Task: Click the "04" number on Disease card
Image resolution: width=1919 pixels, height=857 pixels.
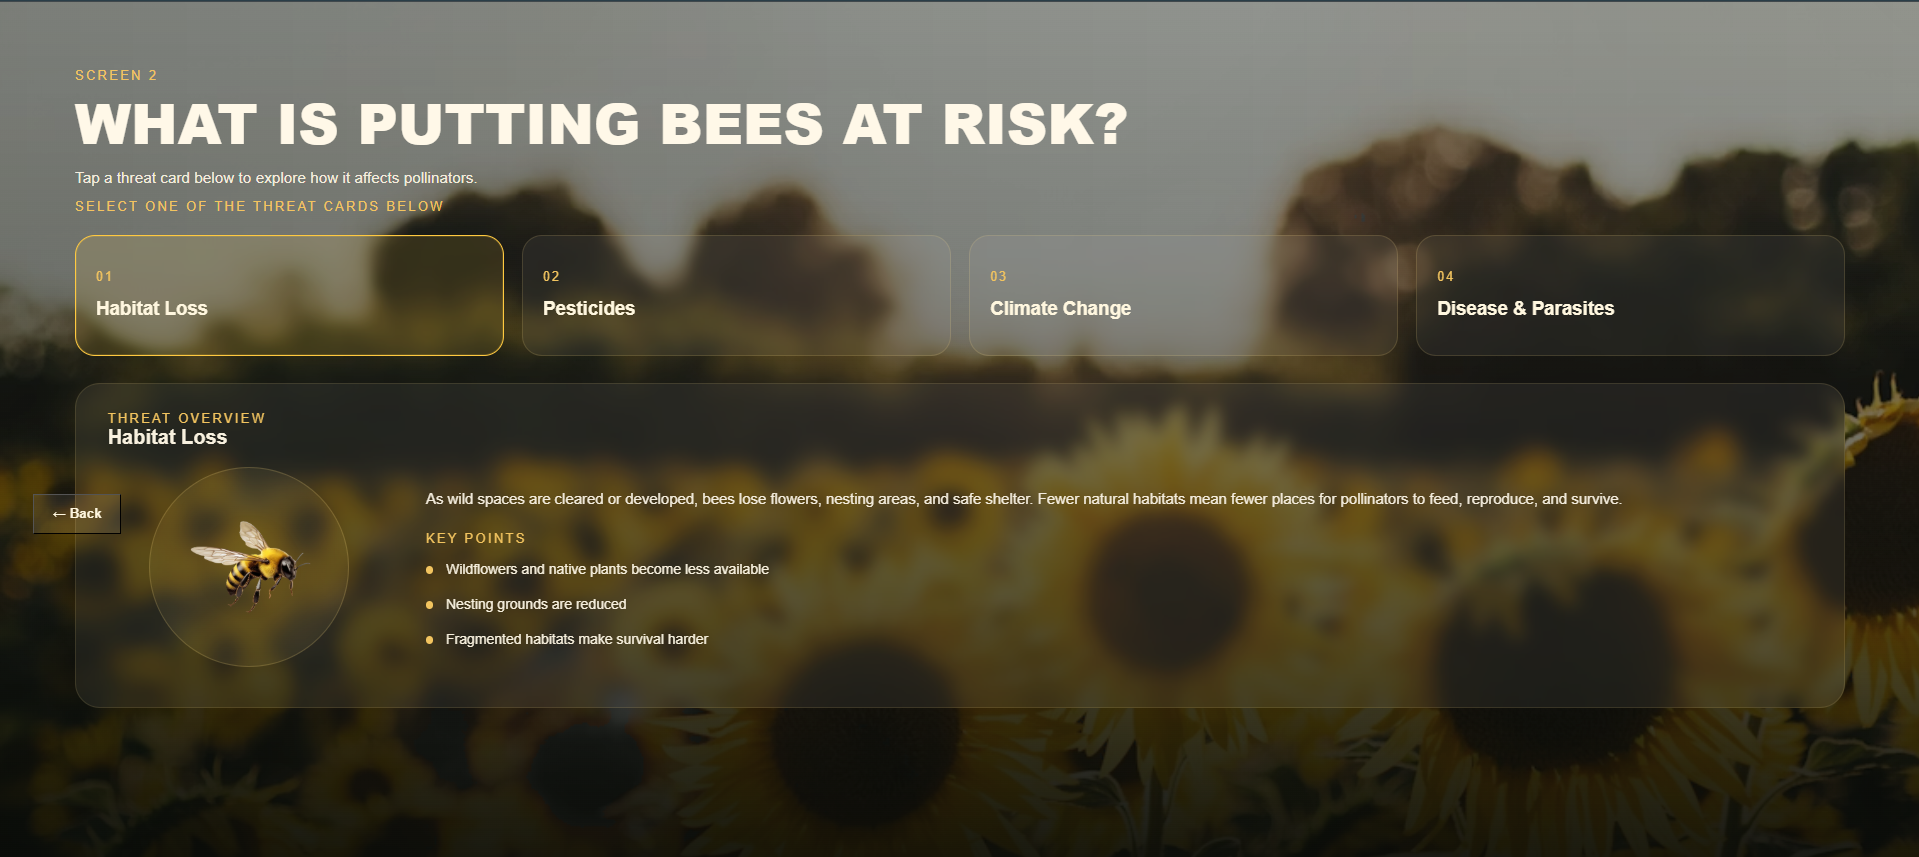Action: tap(1445, 276)
